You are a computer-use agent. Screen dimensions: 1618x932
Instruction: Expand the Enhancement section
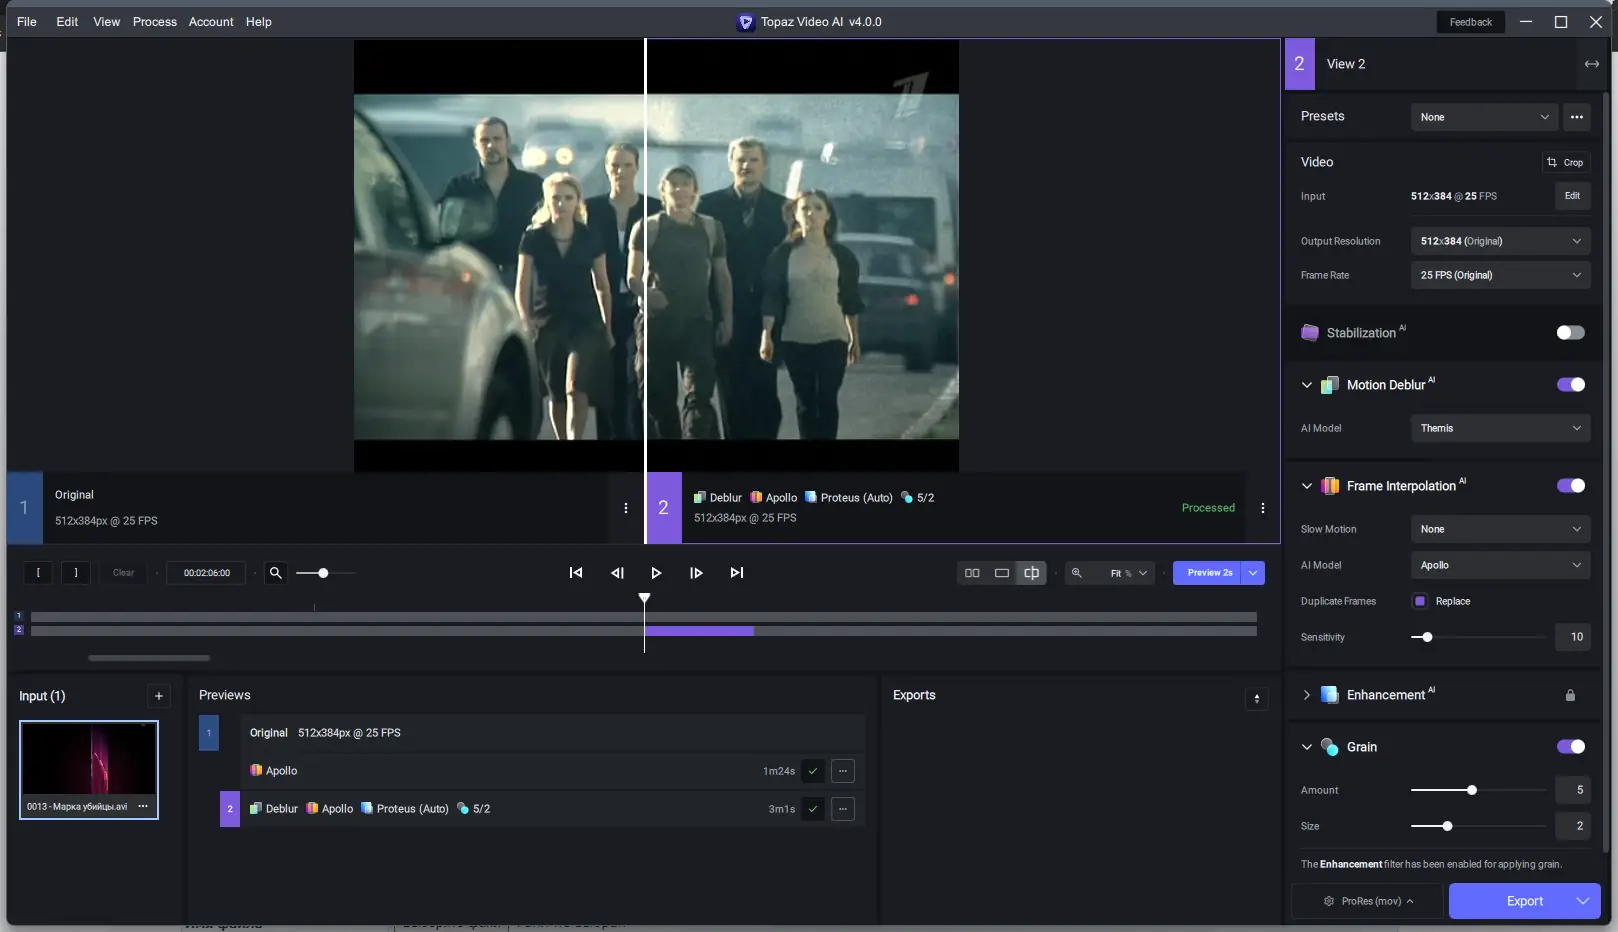point(1306,695)
